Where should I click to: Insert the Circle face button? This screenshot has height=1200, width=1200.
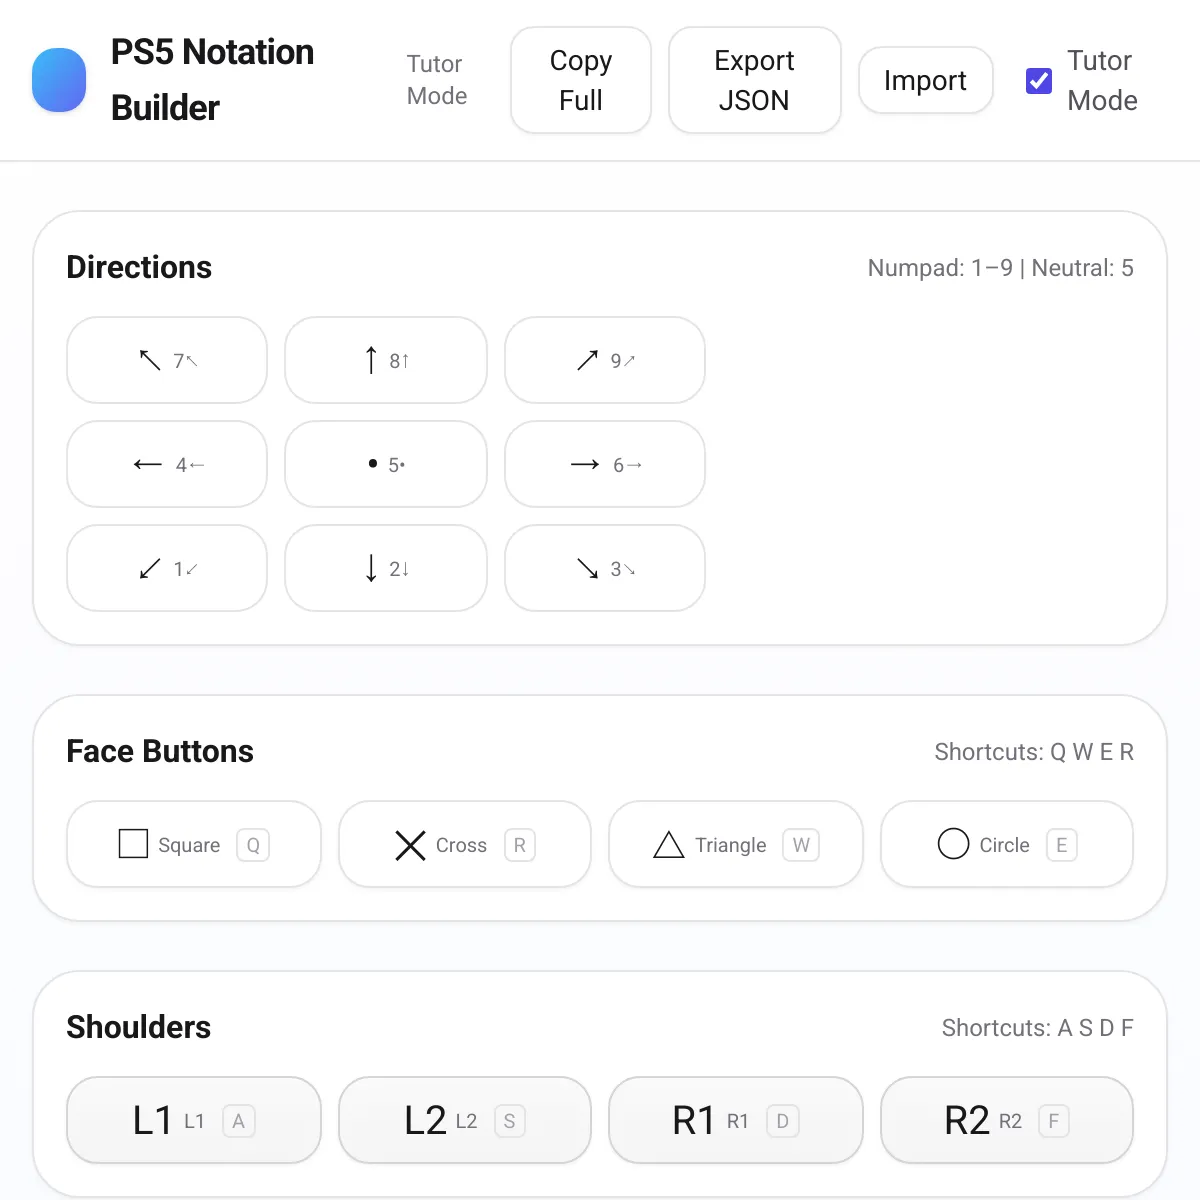click(x=1007, y=844)
